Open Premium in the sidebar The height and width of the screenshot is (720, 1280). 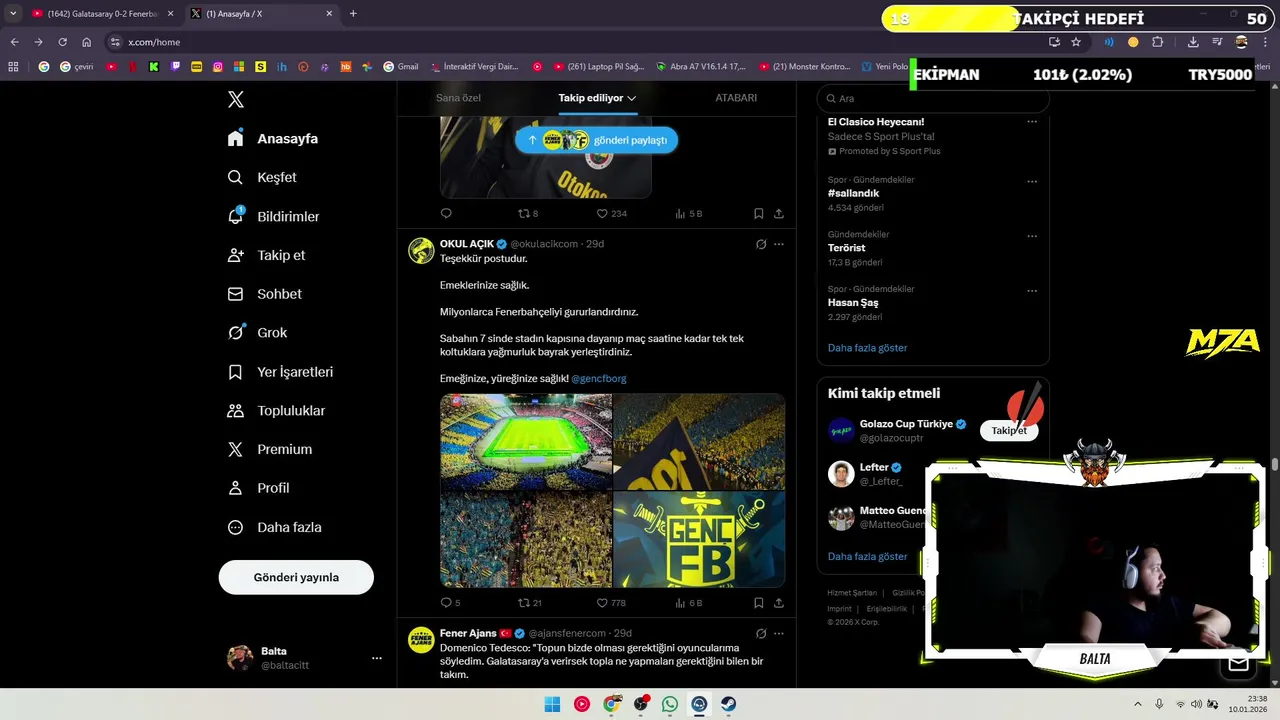coord(270,450)
